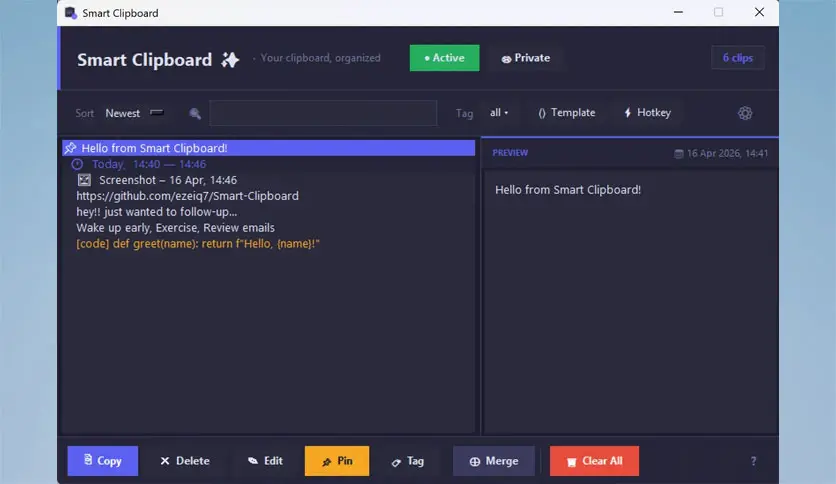Screen dimensions: 836x484
Task: Open the Hotkey settings button
Action: click(x=647, y=112)
